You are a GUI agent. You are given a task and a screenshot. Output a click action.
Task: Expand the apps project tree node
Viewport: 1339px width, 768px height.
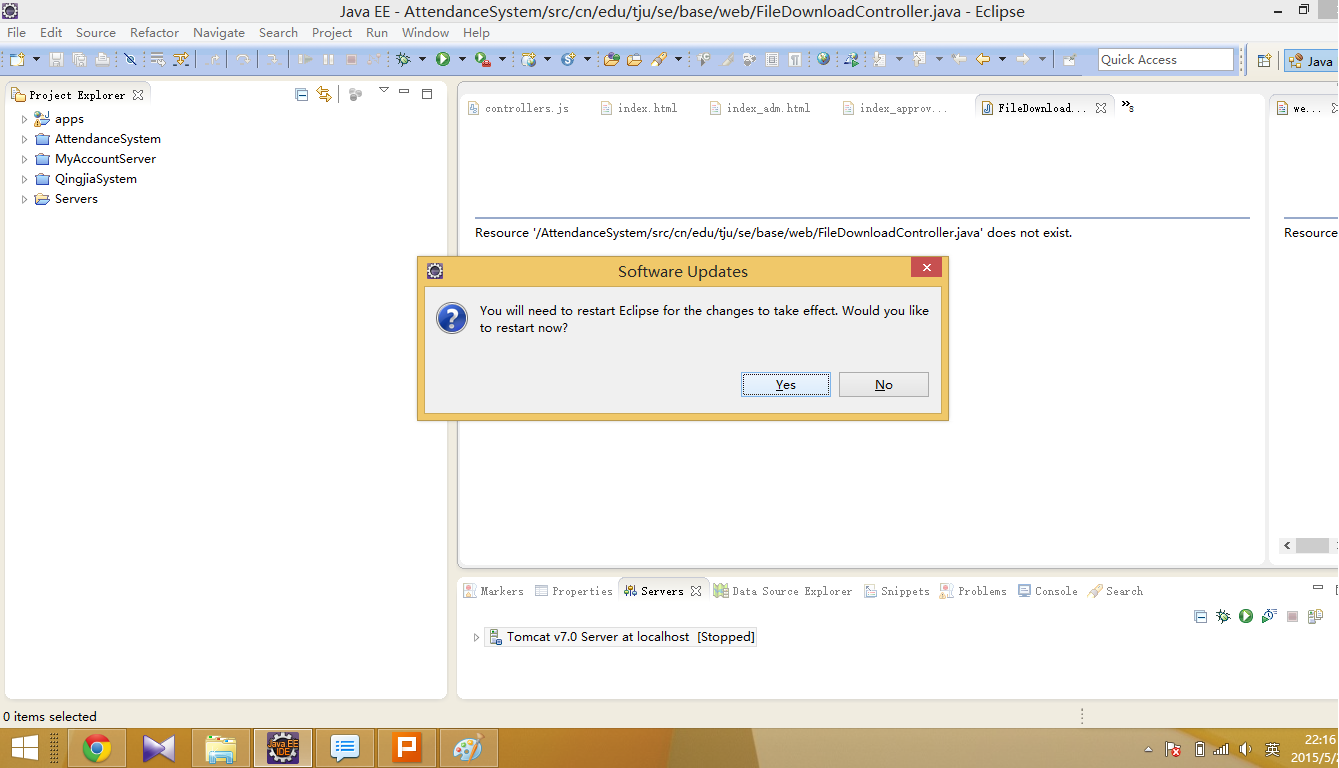pyautogui.click(x=25, y=119)
